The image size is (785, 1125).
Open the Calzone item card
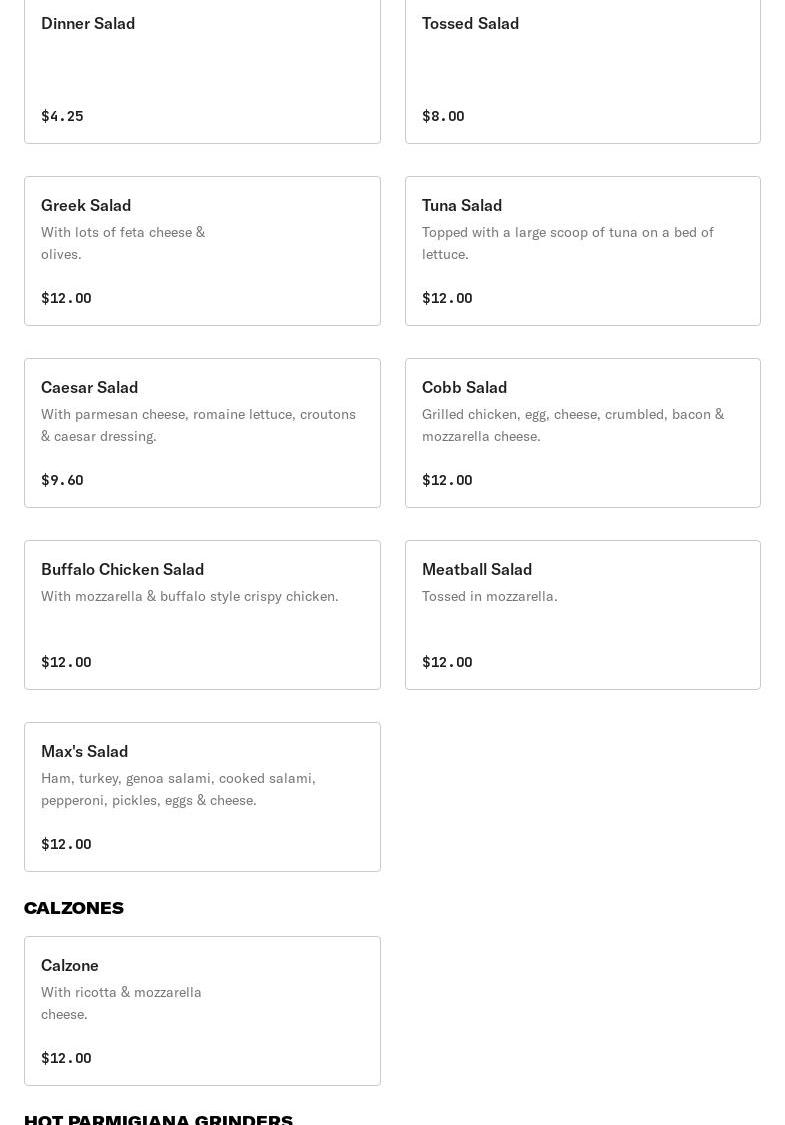coord(202,1011)
